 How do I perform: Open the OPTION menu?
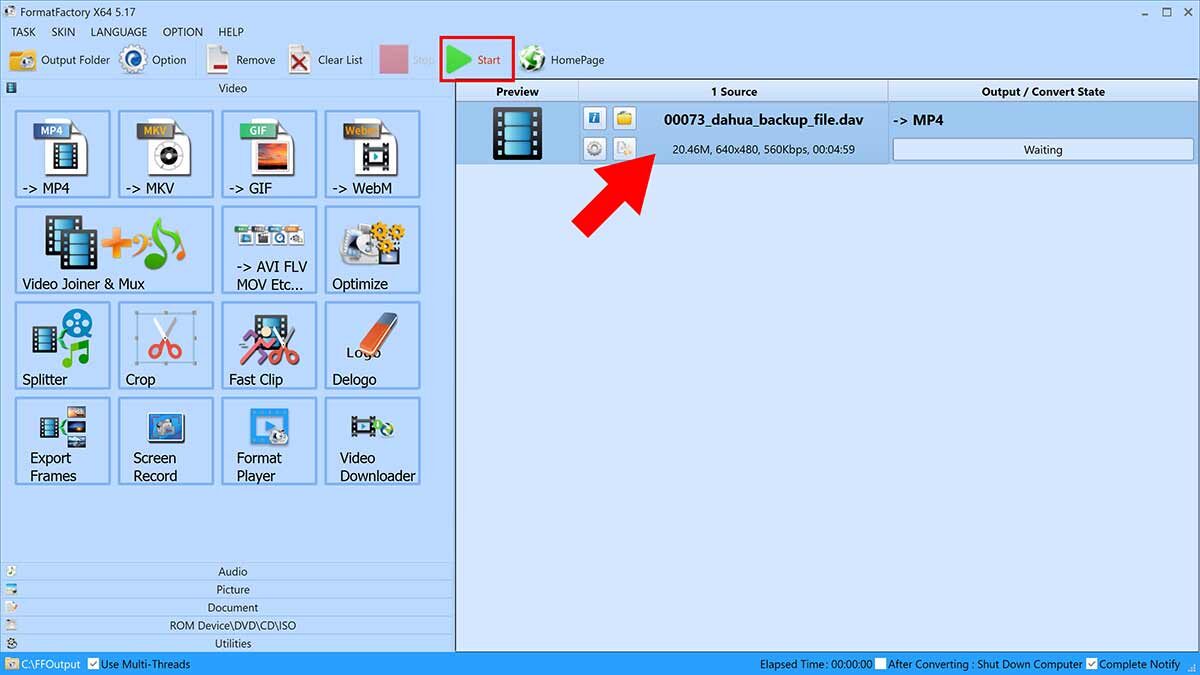182,31
